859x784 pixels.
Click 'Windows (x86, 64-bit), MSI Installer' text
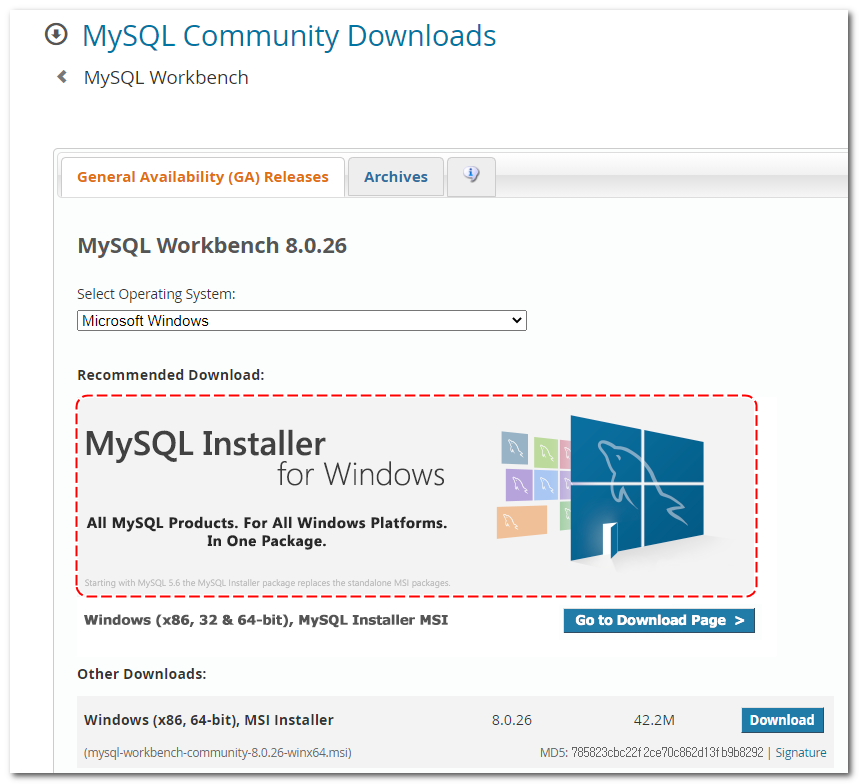click(209, 720)
